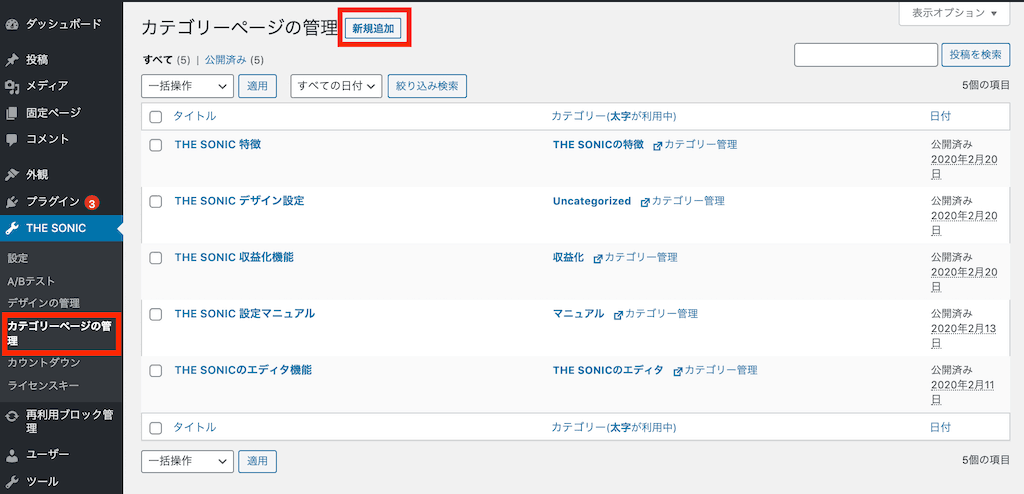
Task: Open A/Bテスト submenu item
Action: (x=31, y=281)
